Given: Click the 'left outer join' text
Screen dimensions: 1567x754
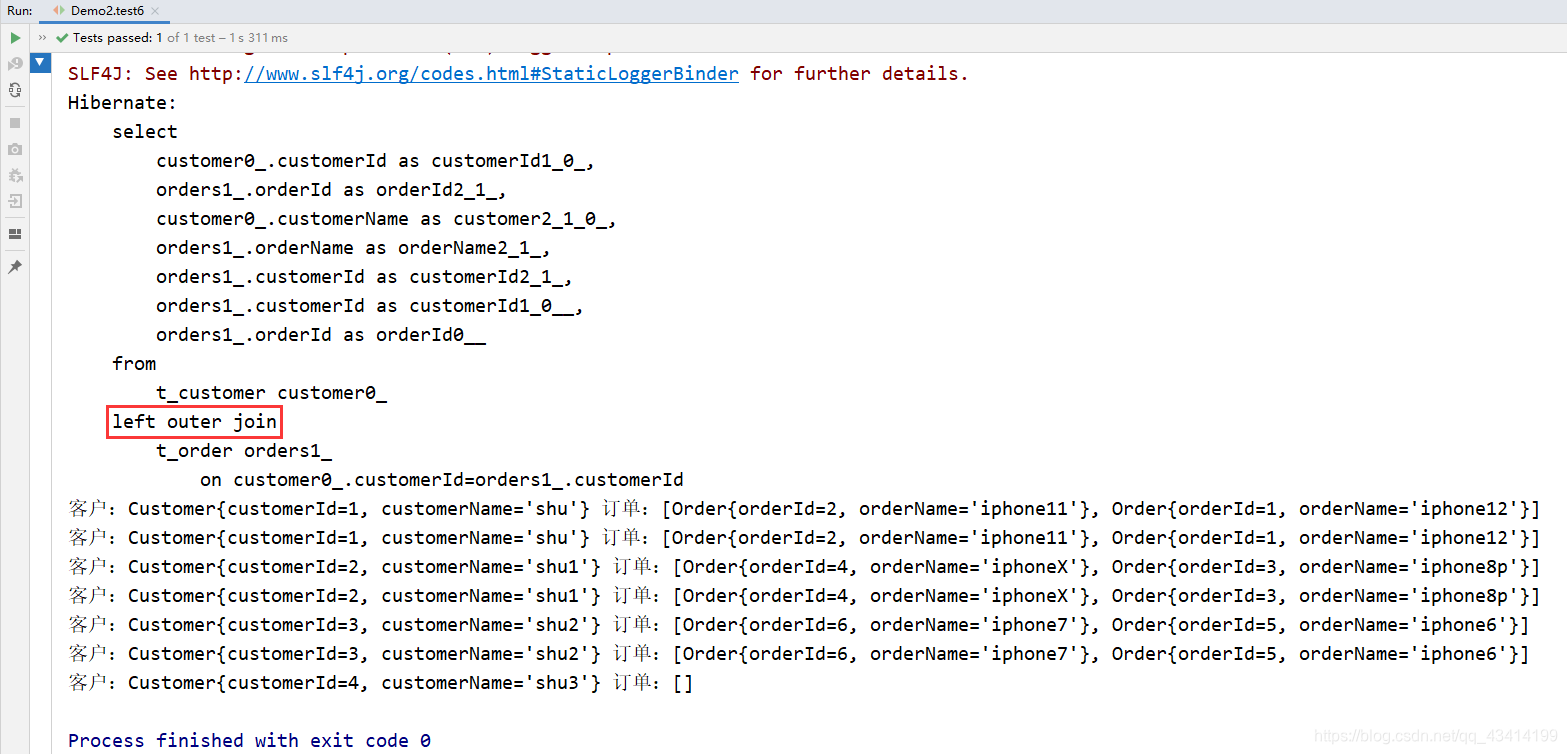Looking at the screenshot, I should [x=195, y=422].
